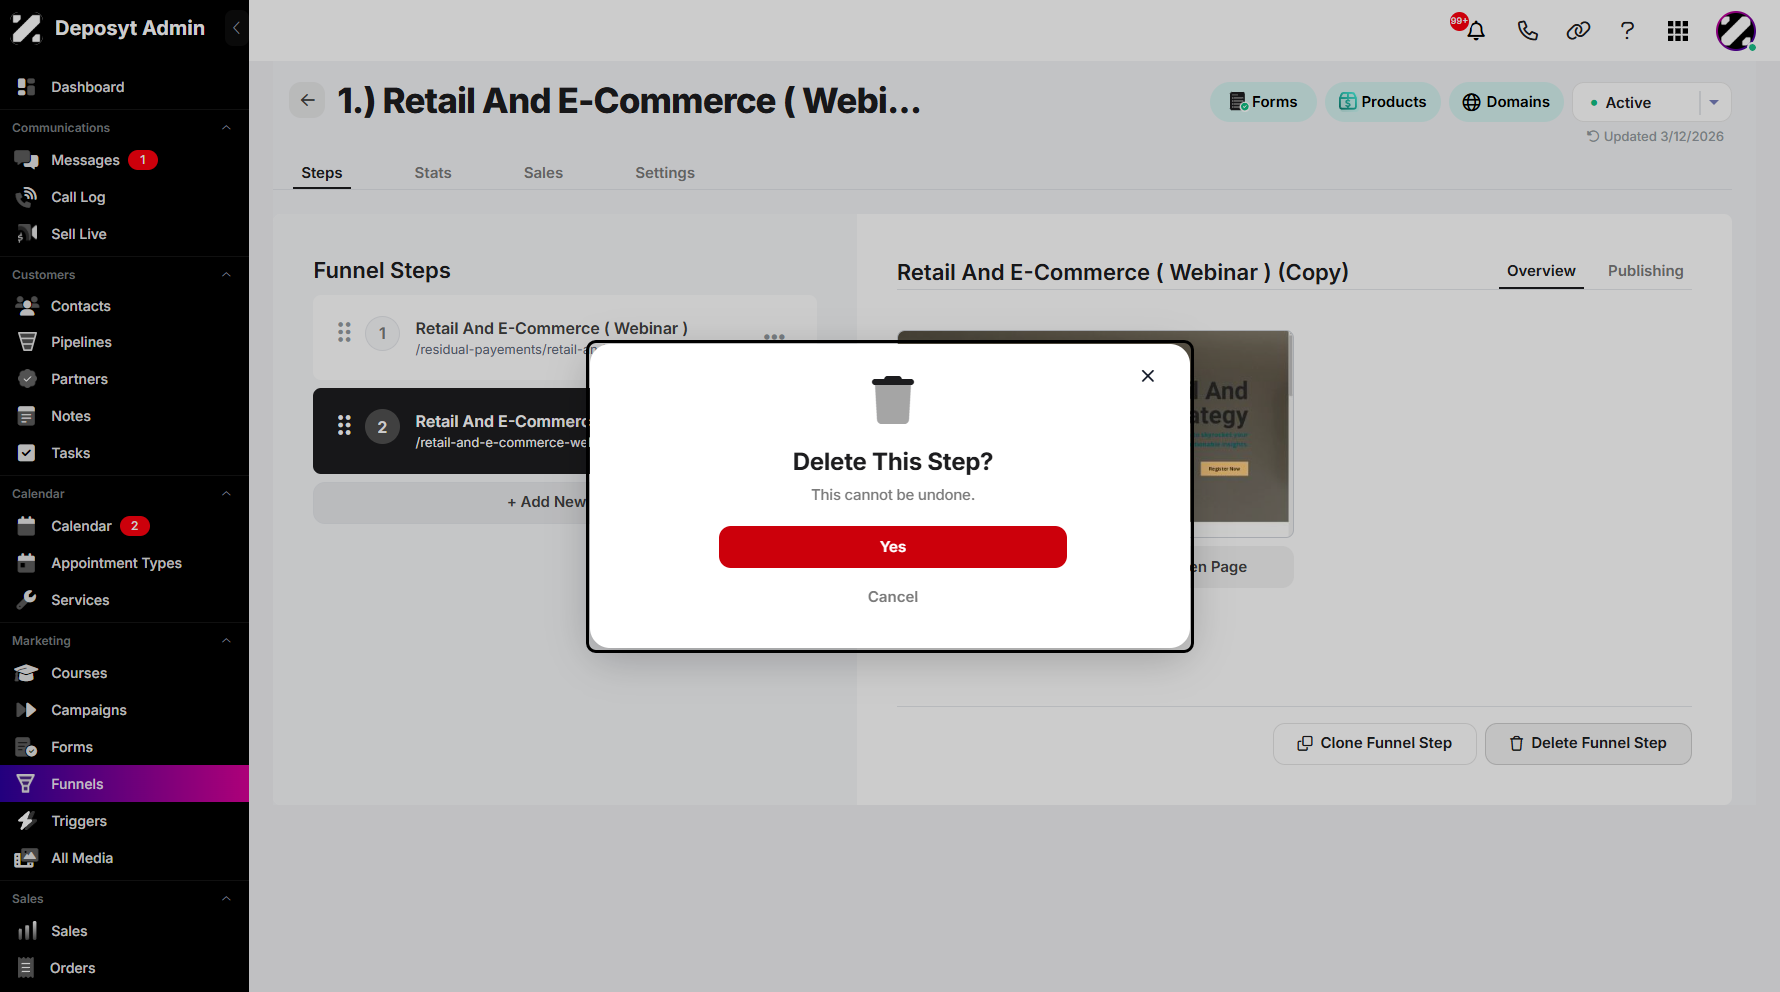1780x992 pixels.
Task: Collapse the Communications sidebar section
Action: point(226,127)
